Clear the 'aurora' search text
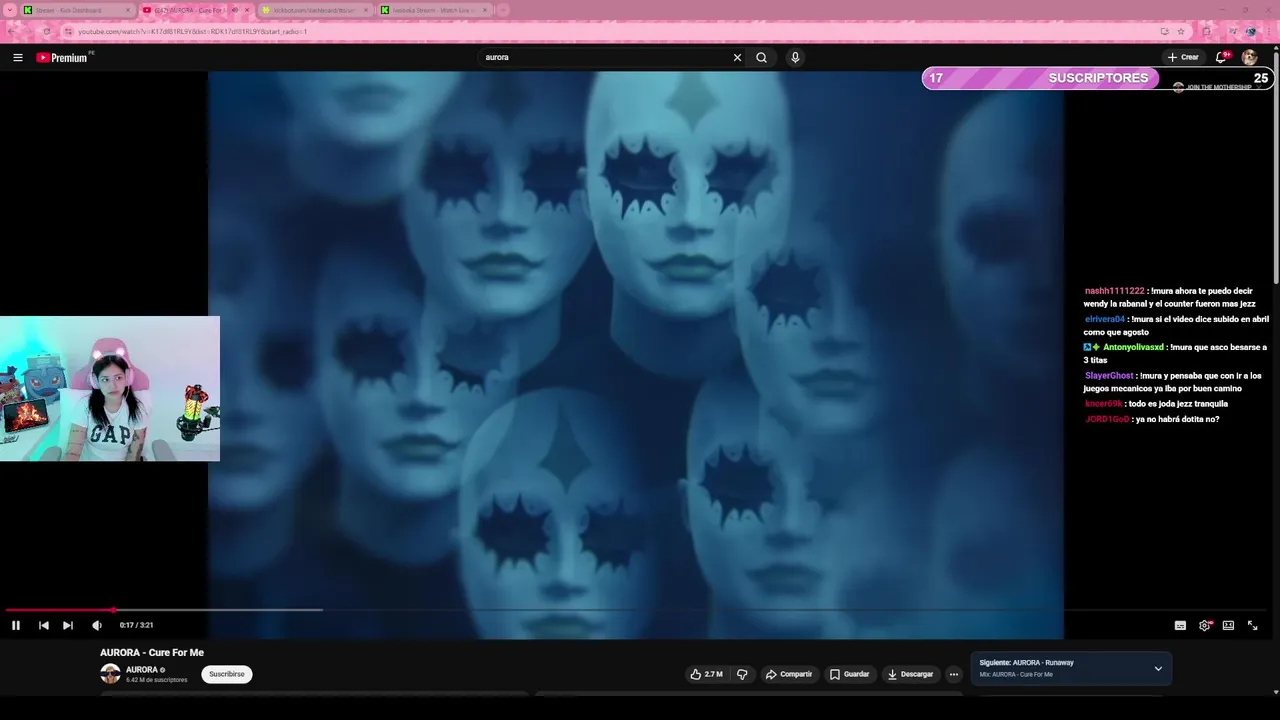The width and height of the screenshot is (1280, 720). 737,57
